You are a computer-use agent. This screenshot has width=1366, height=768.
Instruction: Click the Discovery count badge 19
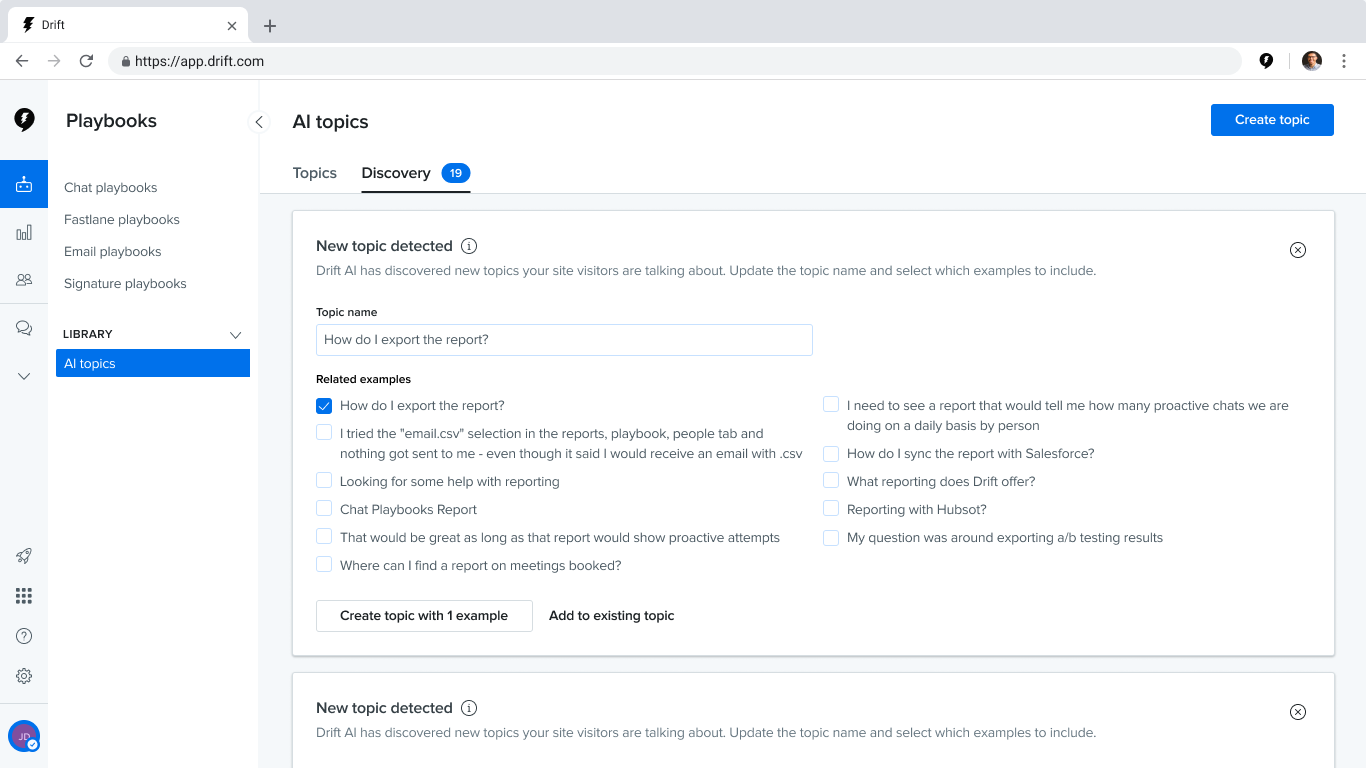point(455,173)
